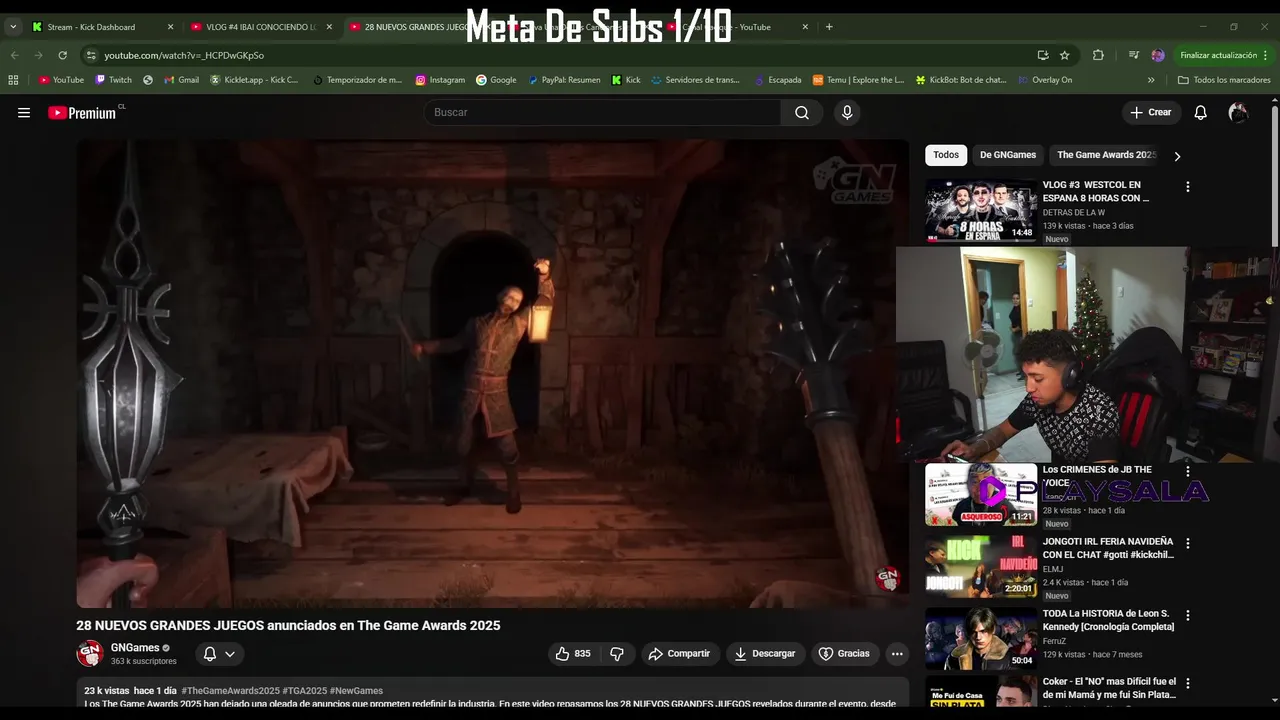
Task: Show next filter chips arrow
Action: 1177,156
